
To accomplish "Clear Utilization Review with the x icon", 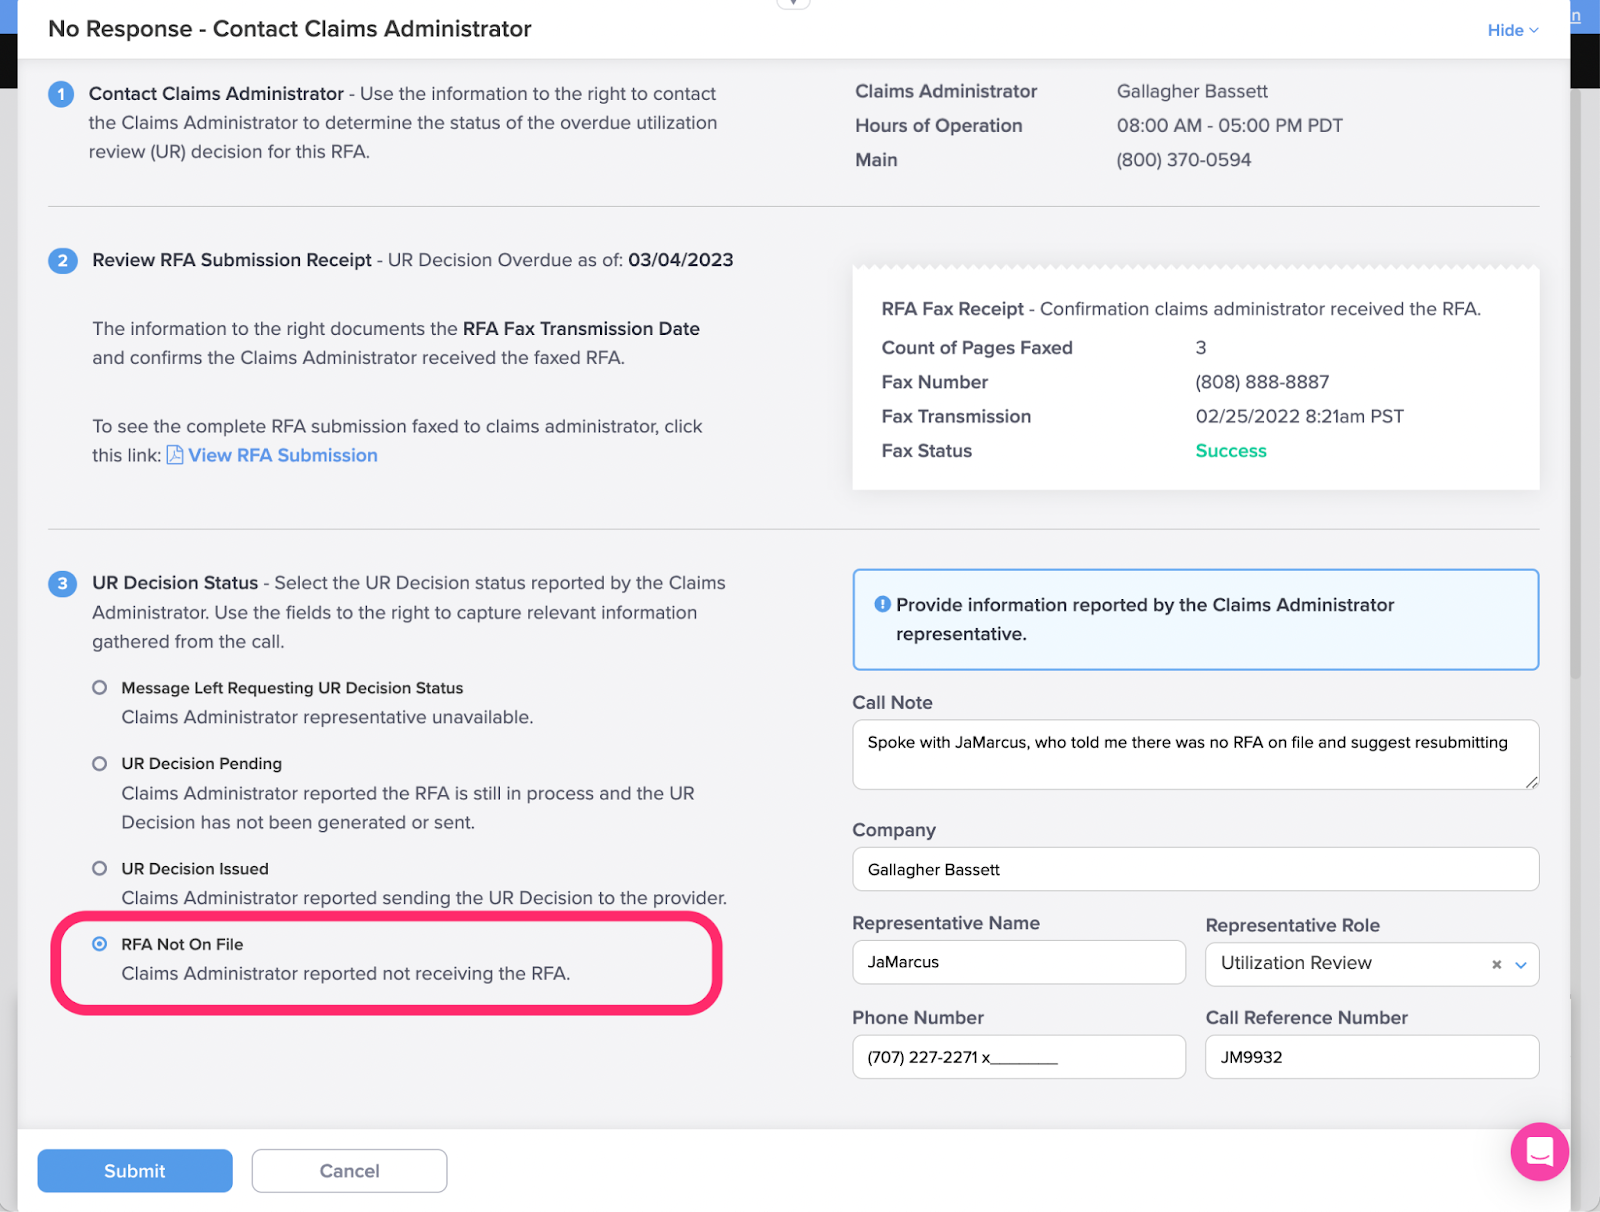I will 1496,964.
